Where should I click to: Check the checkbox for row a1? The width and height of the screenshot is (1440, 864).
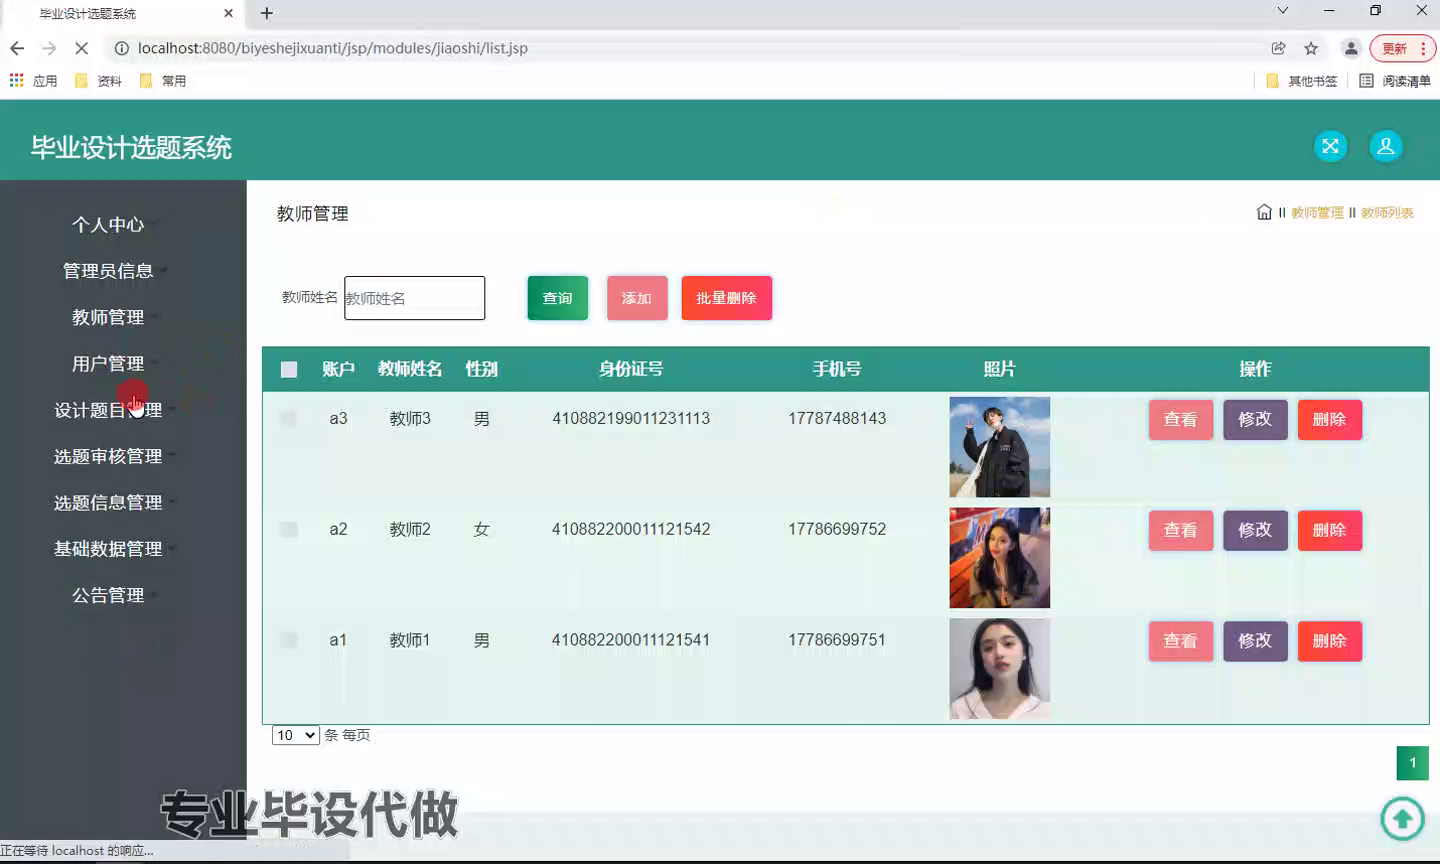point(289,640)
